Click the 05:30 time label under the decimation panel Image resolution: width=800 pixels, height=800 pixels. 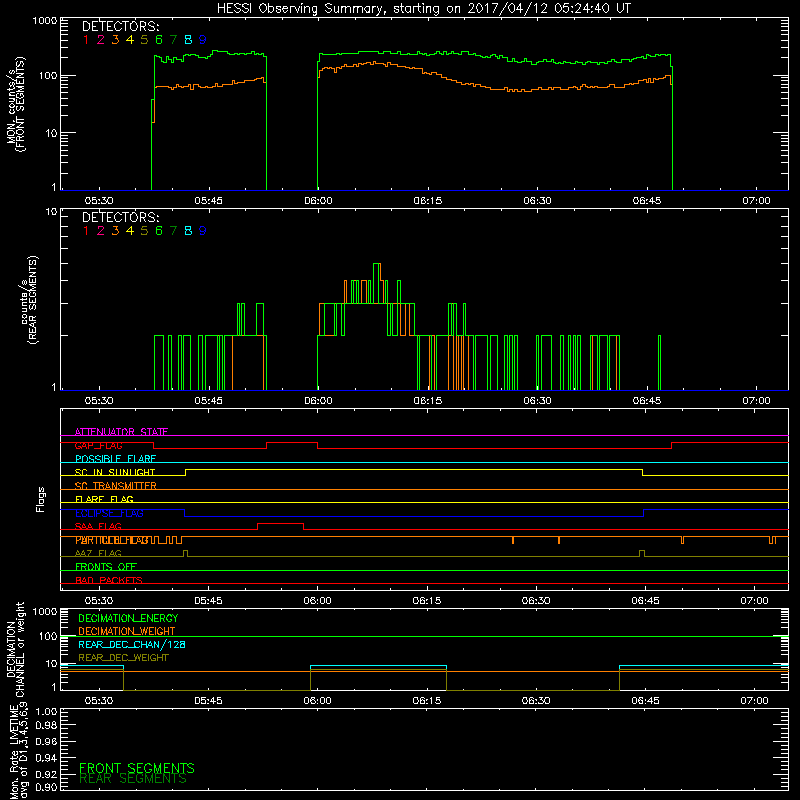[99, 701]
